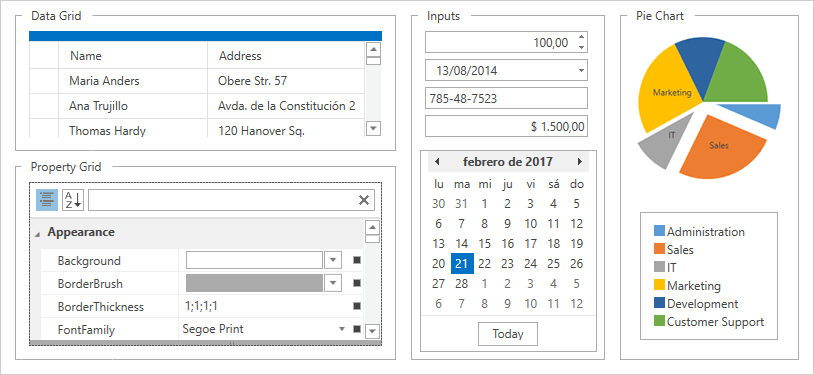This screenshot has width=814, height=375.
Task: Select the highlighted day 21 in calendar
Action: [x=462, y=263]
